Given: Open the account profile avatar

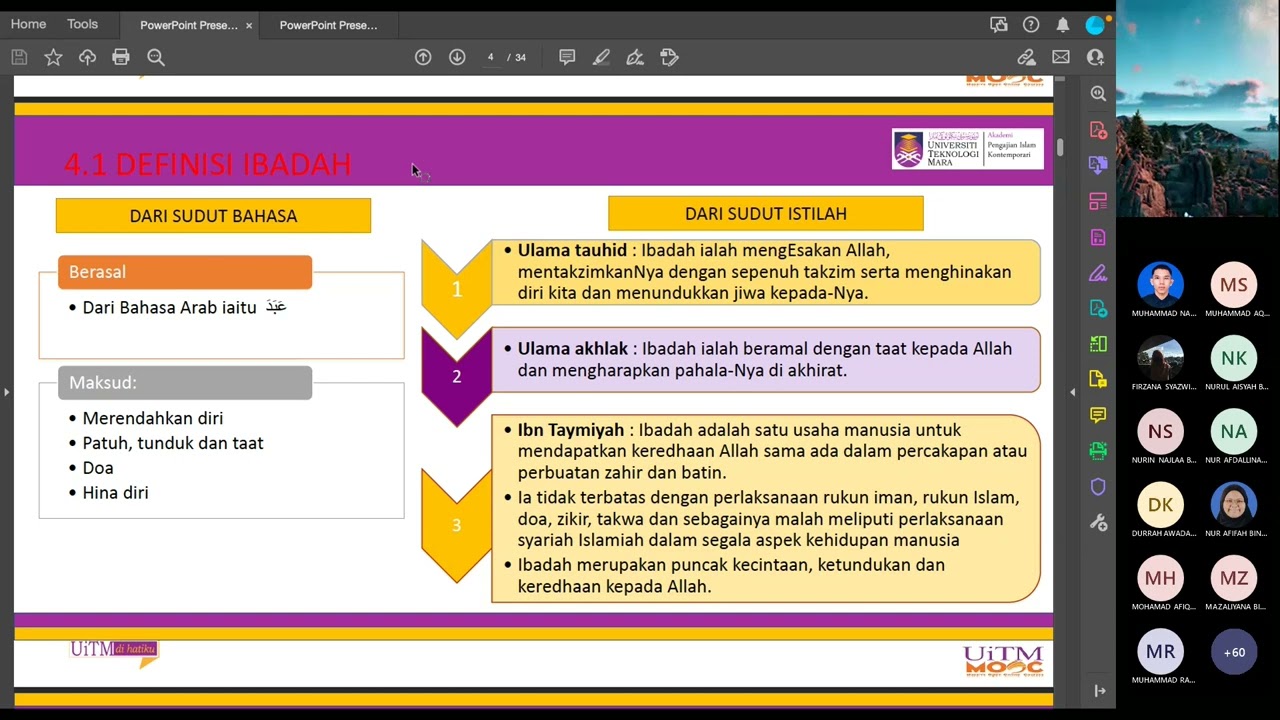Looking at the screenshot, I should pos(1096,25).
